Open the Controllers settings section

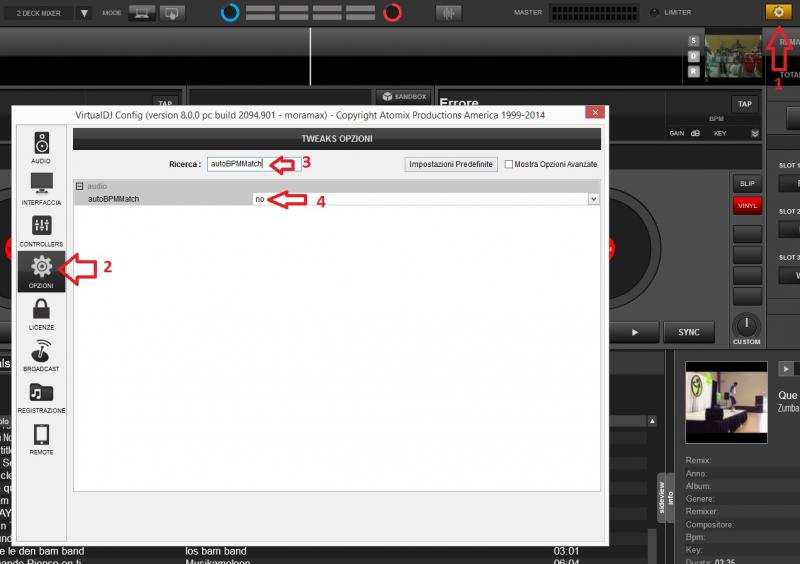point(41,231)
